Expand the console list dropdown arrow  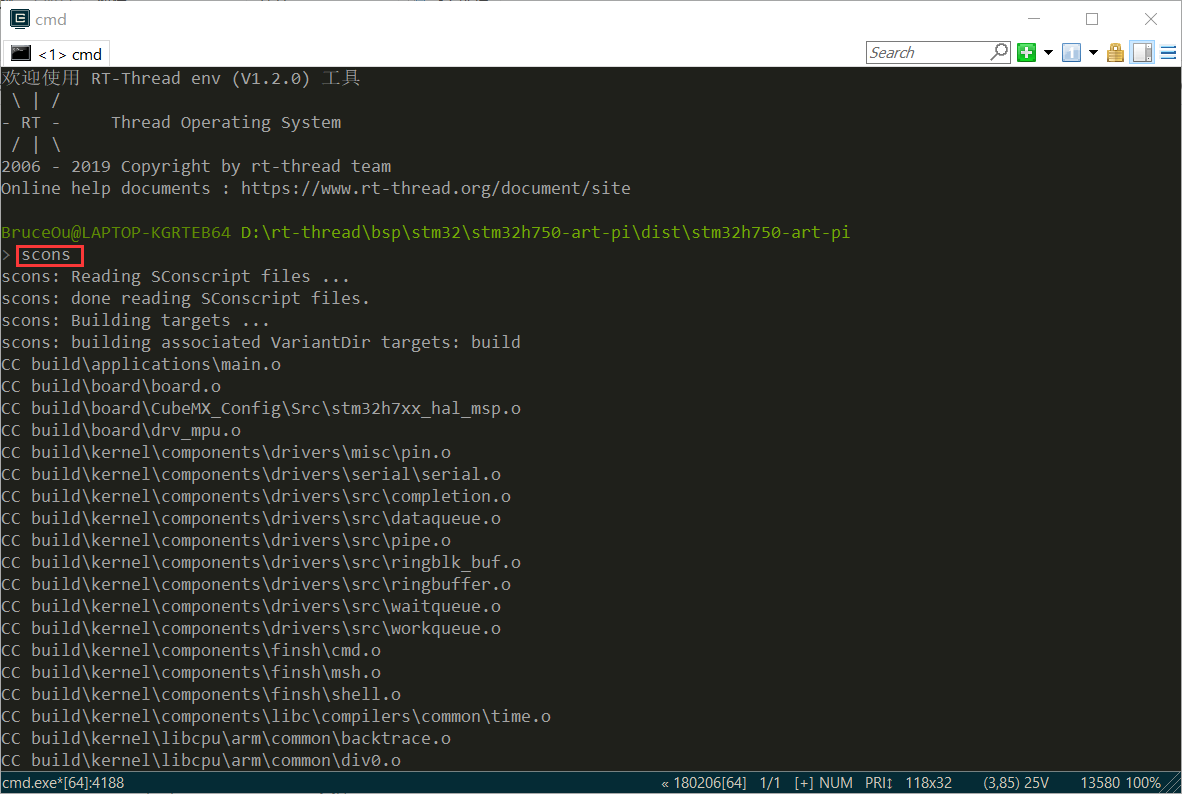(x=1093, y=53)
